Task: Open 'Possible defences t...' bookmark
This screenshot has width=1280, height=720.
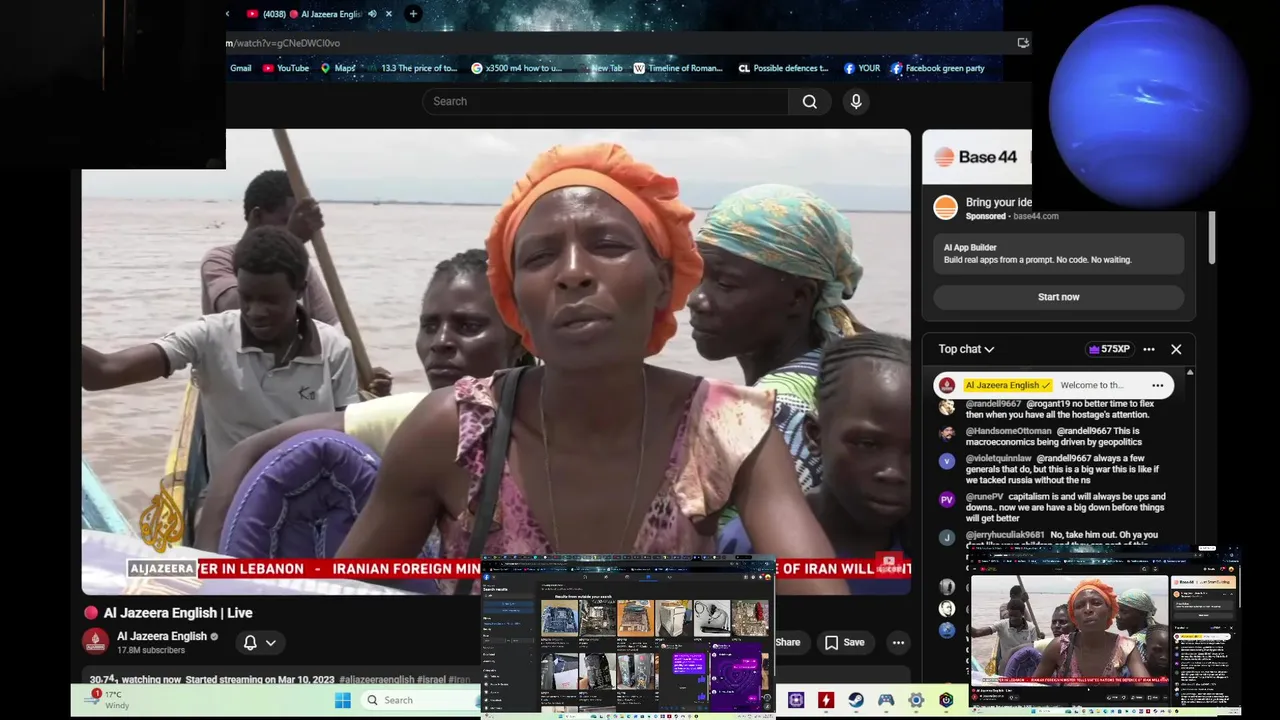Action: (783, 68)
